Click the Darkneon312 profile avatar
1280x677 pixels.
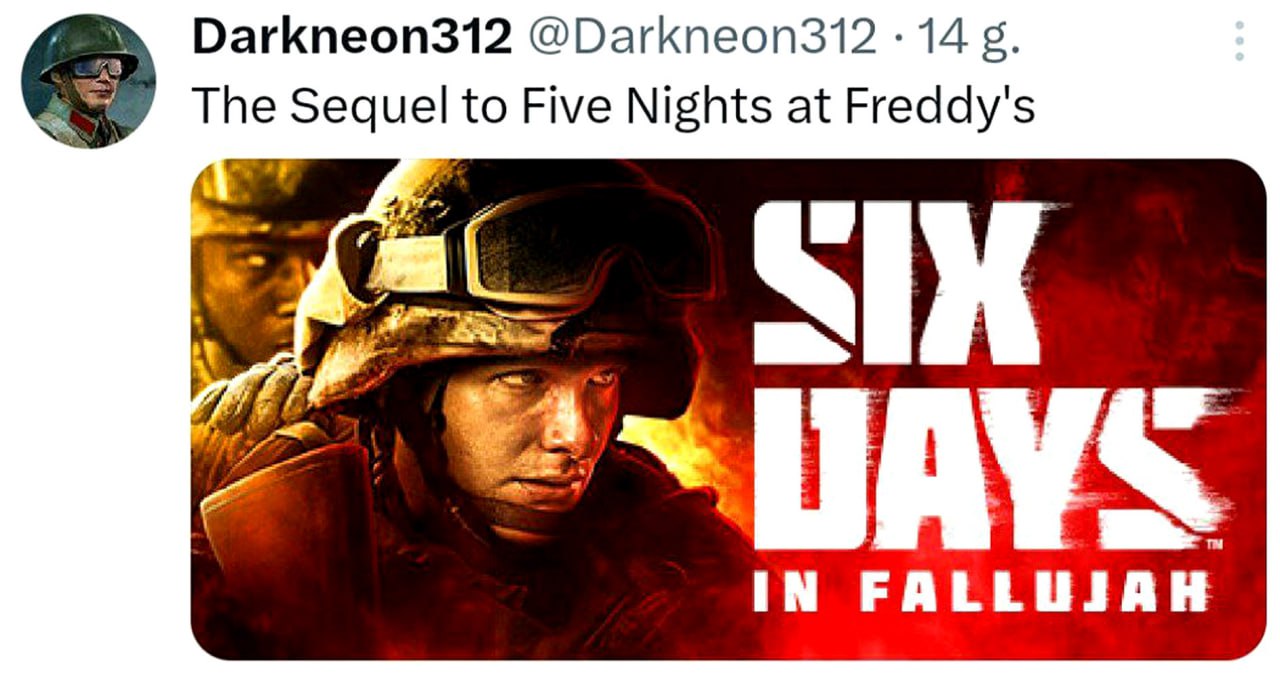pyautogui.click(x=88, y=81)
